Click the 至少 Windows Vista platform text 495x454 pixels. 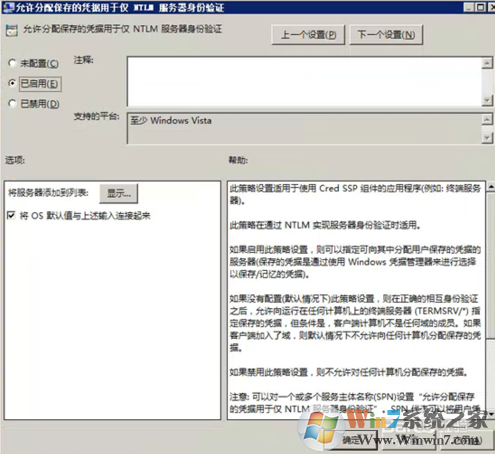point(171,120)
